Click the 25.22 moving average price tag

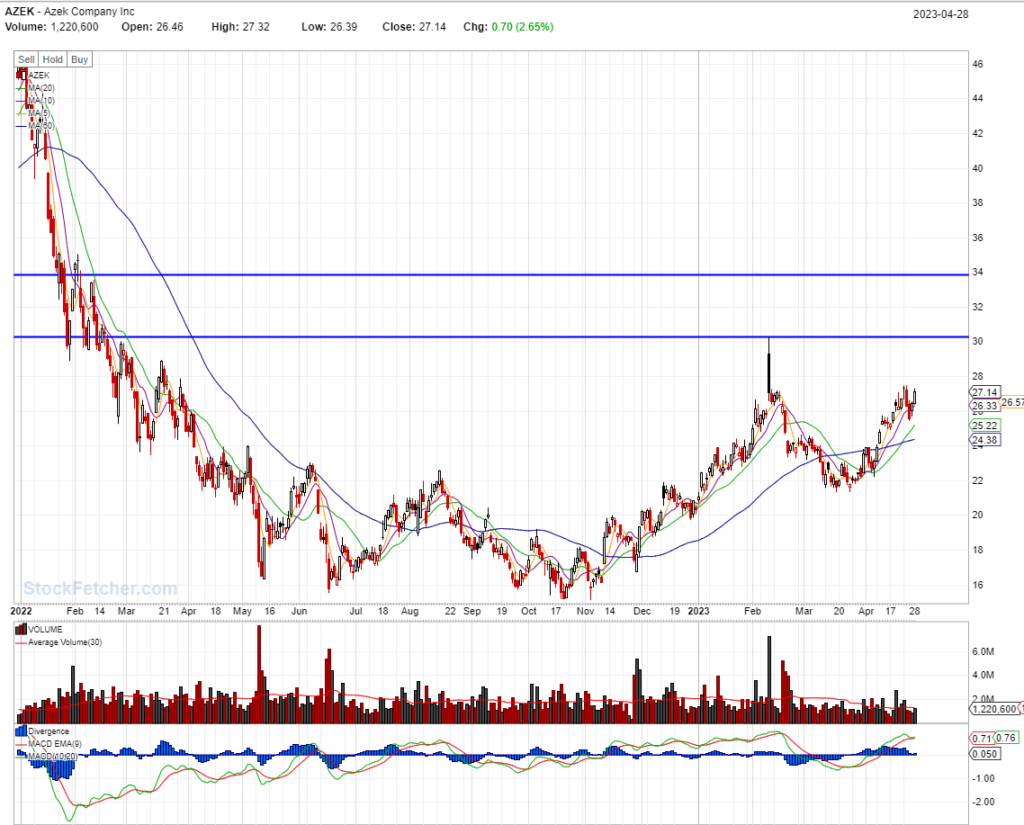984,425
